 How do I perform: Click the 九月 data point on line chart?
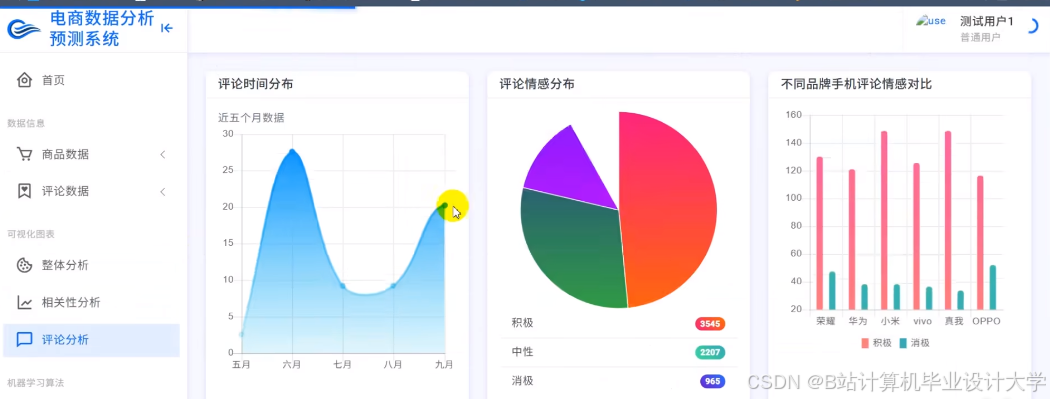[x=444, y=206]
